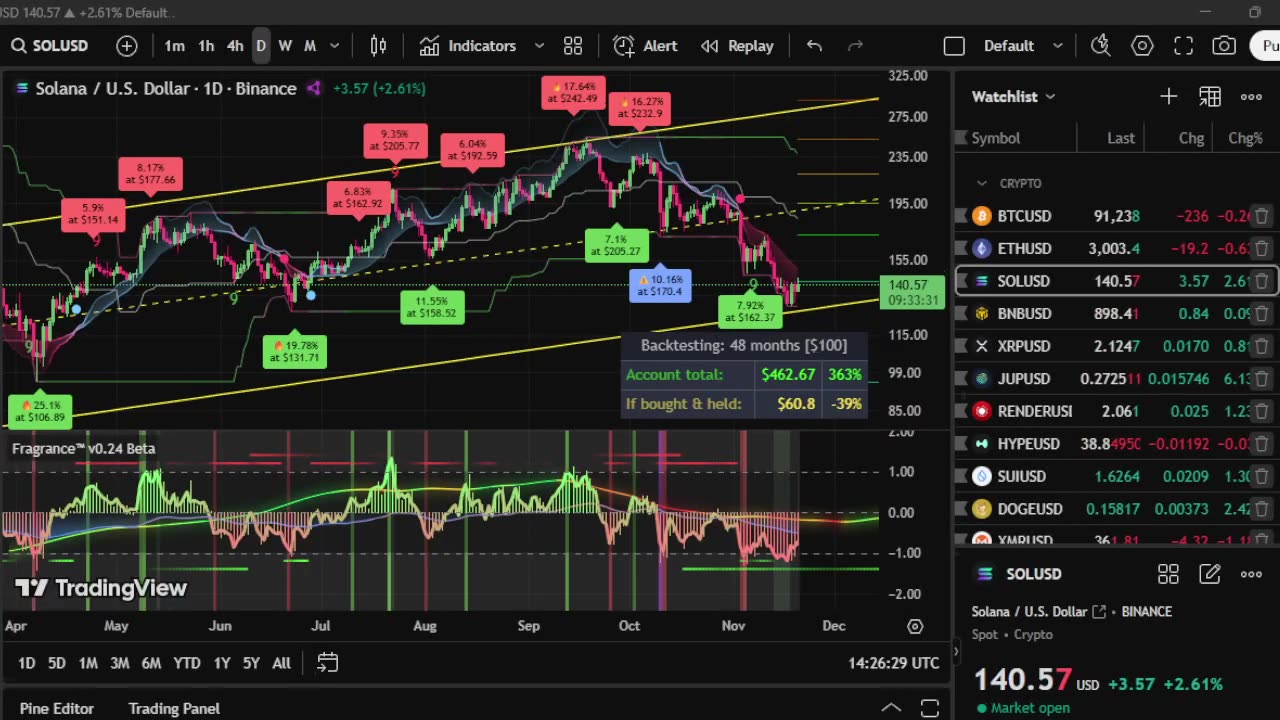Viewport: 1280px width, 720px height.
Task: Sort watchlist by Chg% column
Action: [1245, 138]
